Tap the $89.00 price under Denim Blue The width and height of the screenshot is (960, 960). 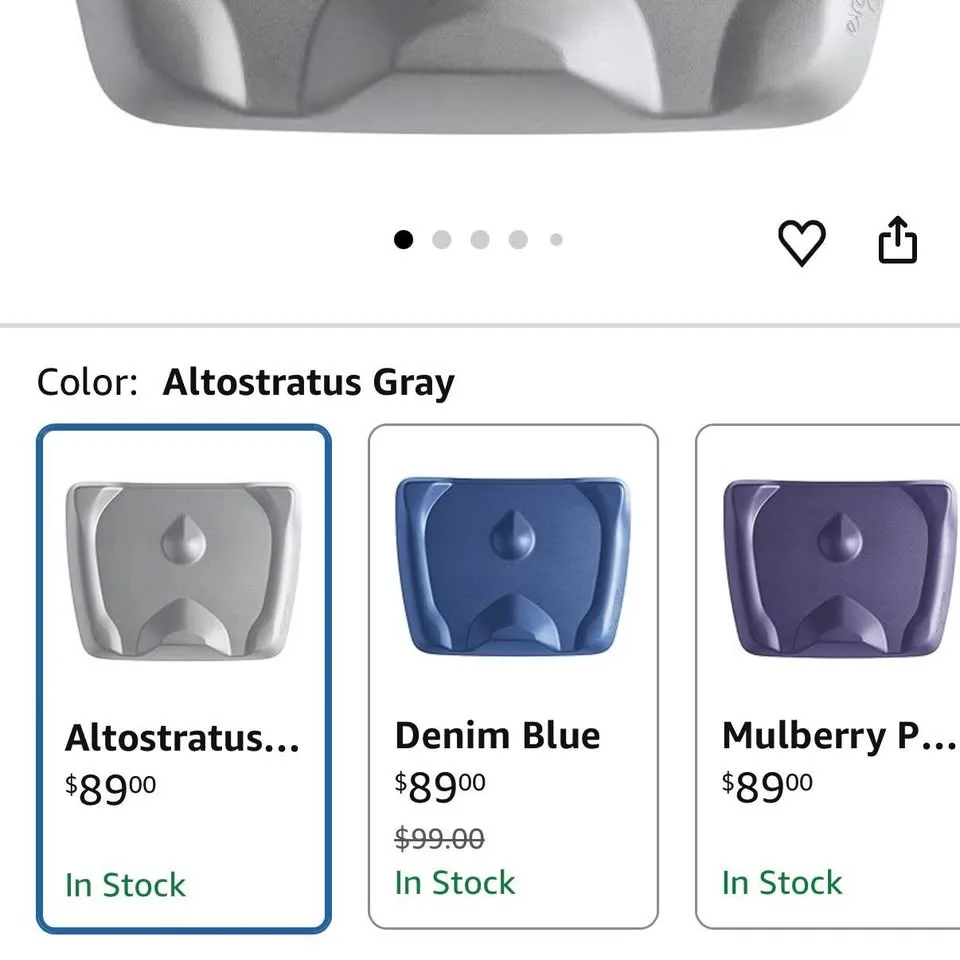[440, 787]
